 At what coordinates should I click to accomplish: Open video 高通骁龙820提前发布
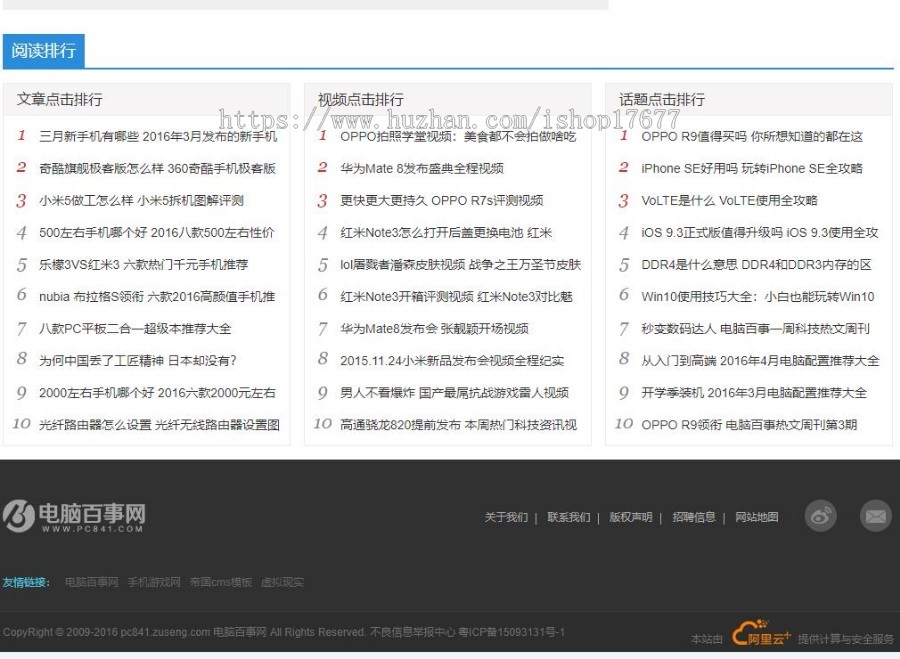point(459,425)
